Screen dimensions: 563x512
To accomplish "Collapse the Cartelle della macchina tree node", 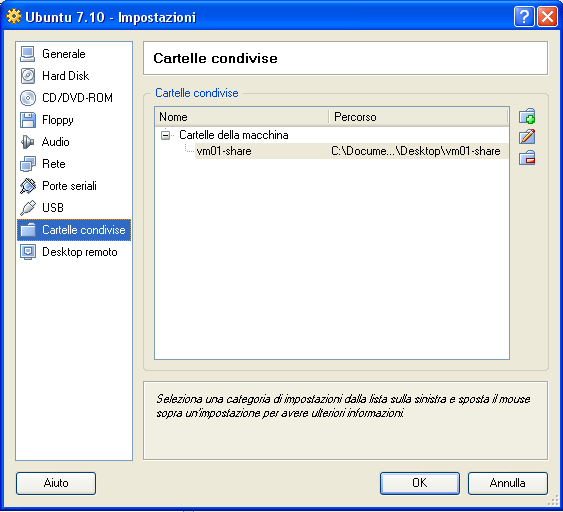I will (x=165, y=135).
